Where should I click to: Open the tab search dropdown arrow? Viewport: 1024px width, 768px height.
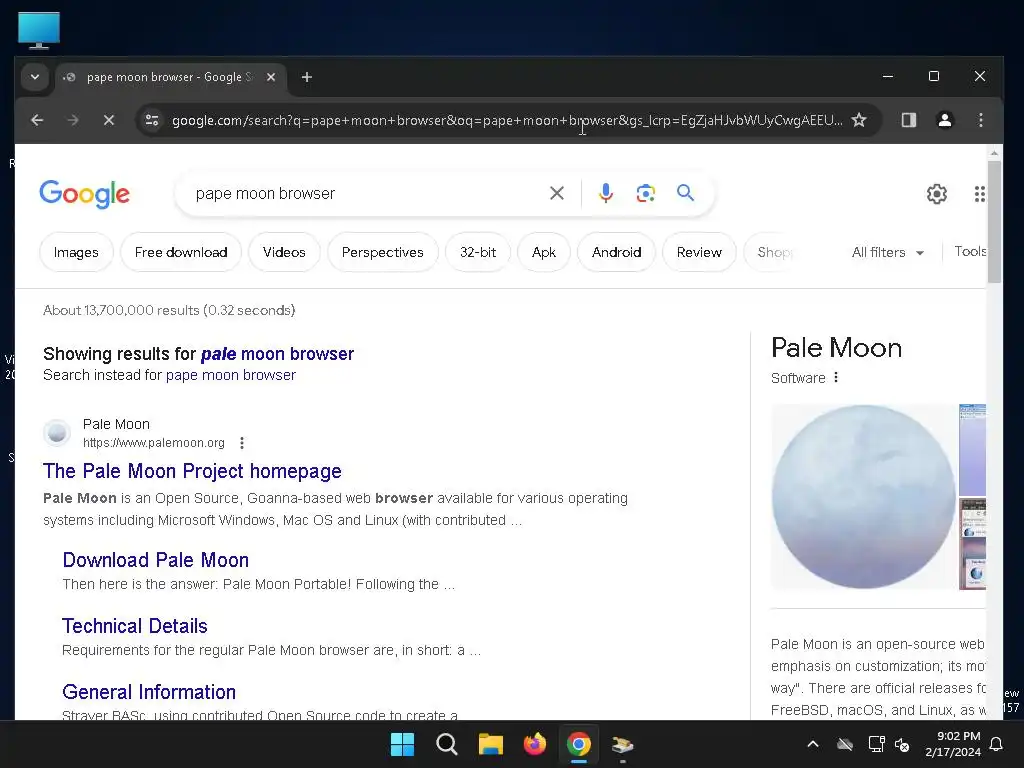(35, 77)
